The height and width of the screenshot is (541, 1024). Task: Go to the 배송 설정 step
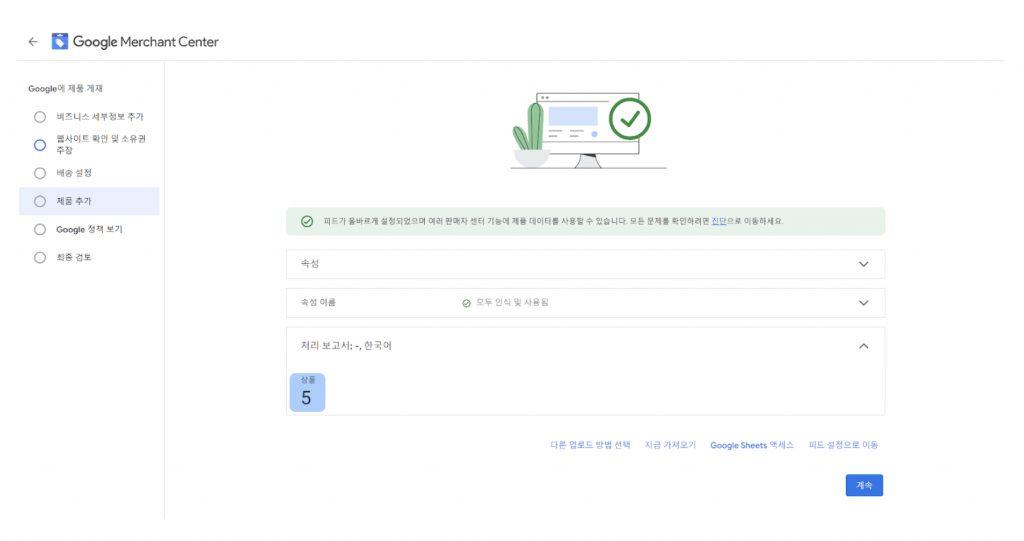pos(74,173)
